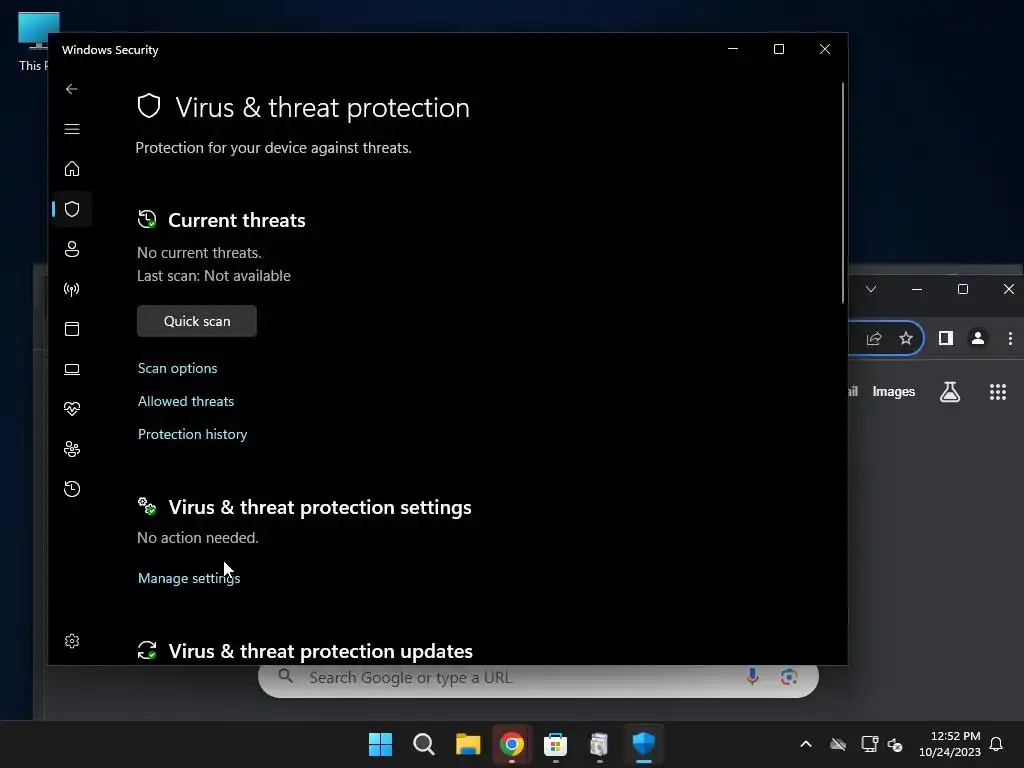1024x768 pixels.
Task: Open Google Lens image search icon
Action: click(789, 677)
